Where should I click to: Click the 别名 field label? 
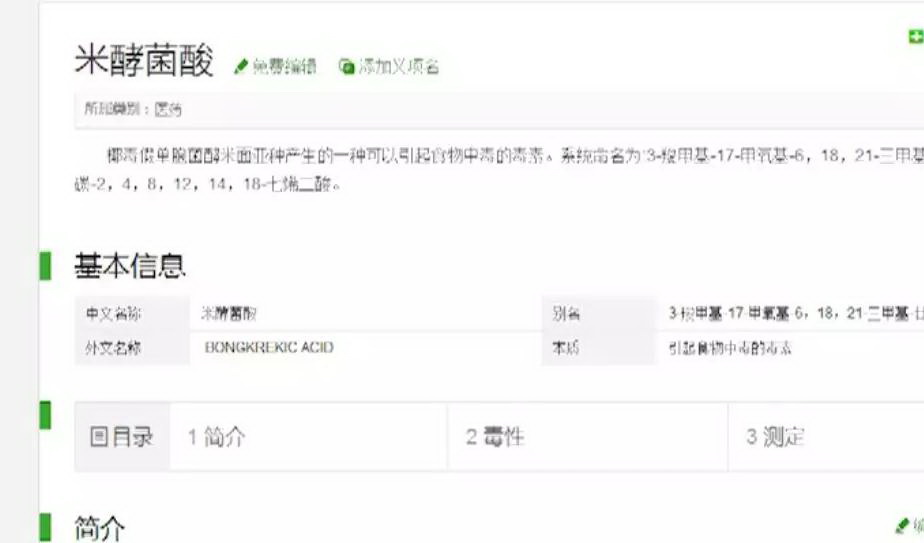pyautogui.click(x=566, y=314)
